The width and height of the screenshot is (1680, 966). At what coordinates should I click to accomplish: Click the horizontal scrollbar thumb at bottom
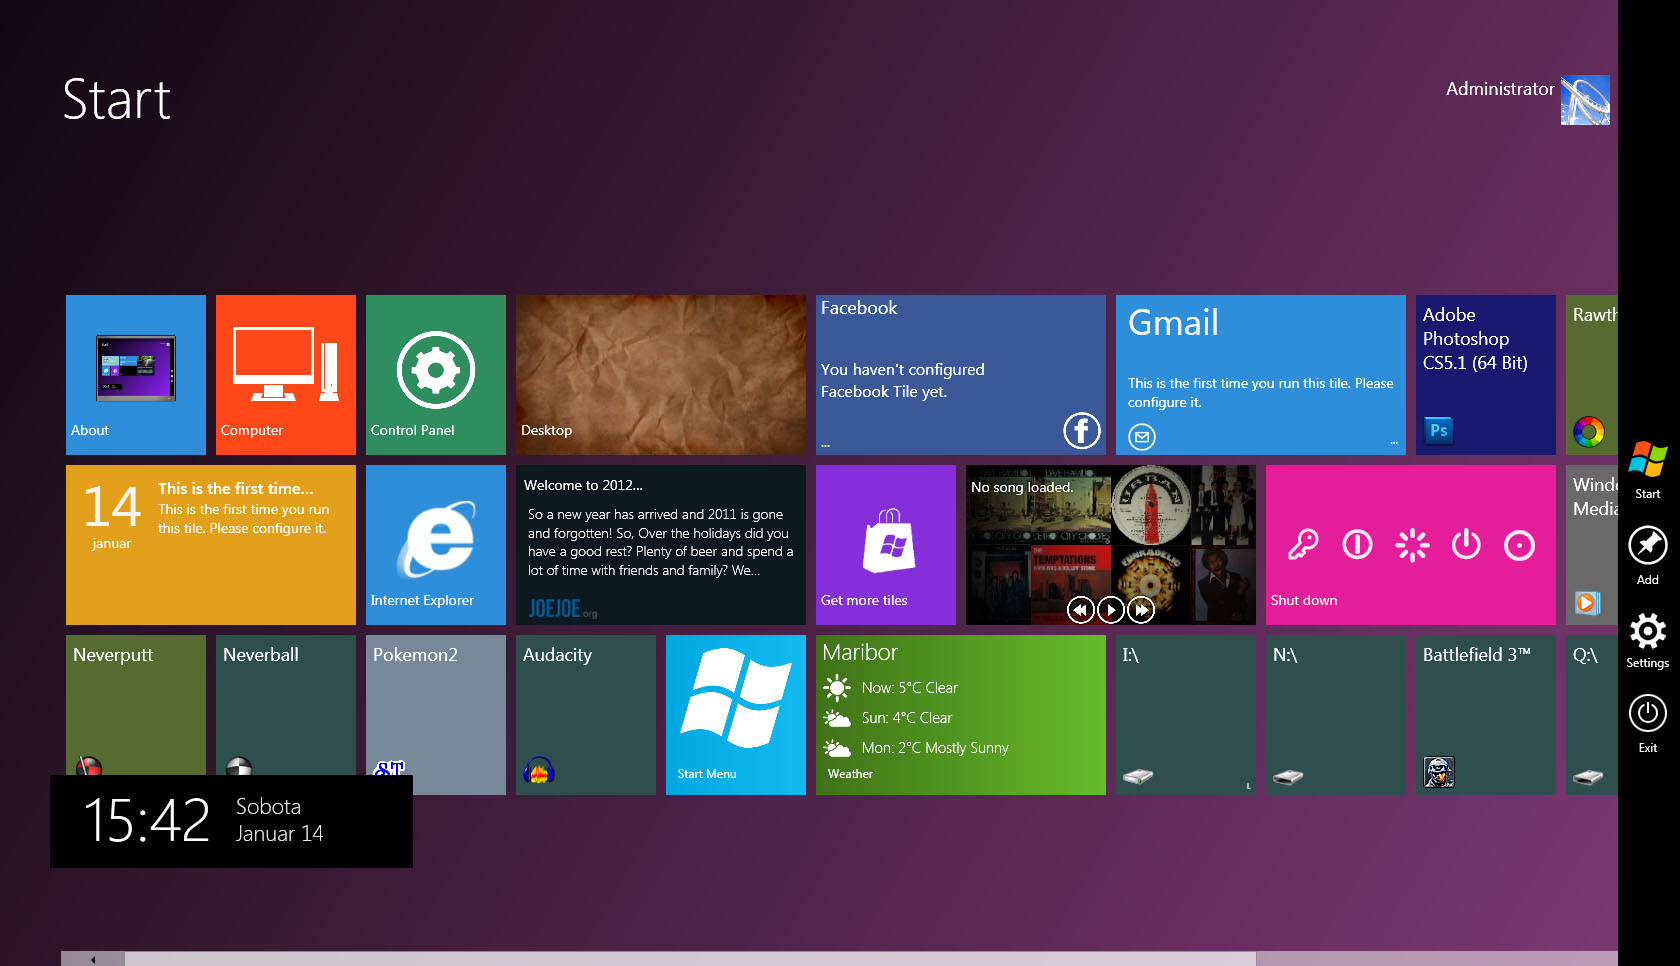click(x=690, y=959)
